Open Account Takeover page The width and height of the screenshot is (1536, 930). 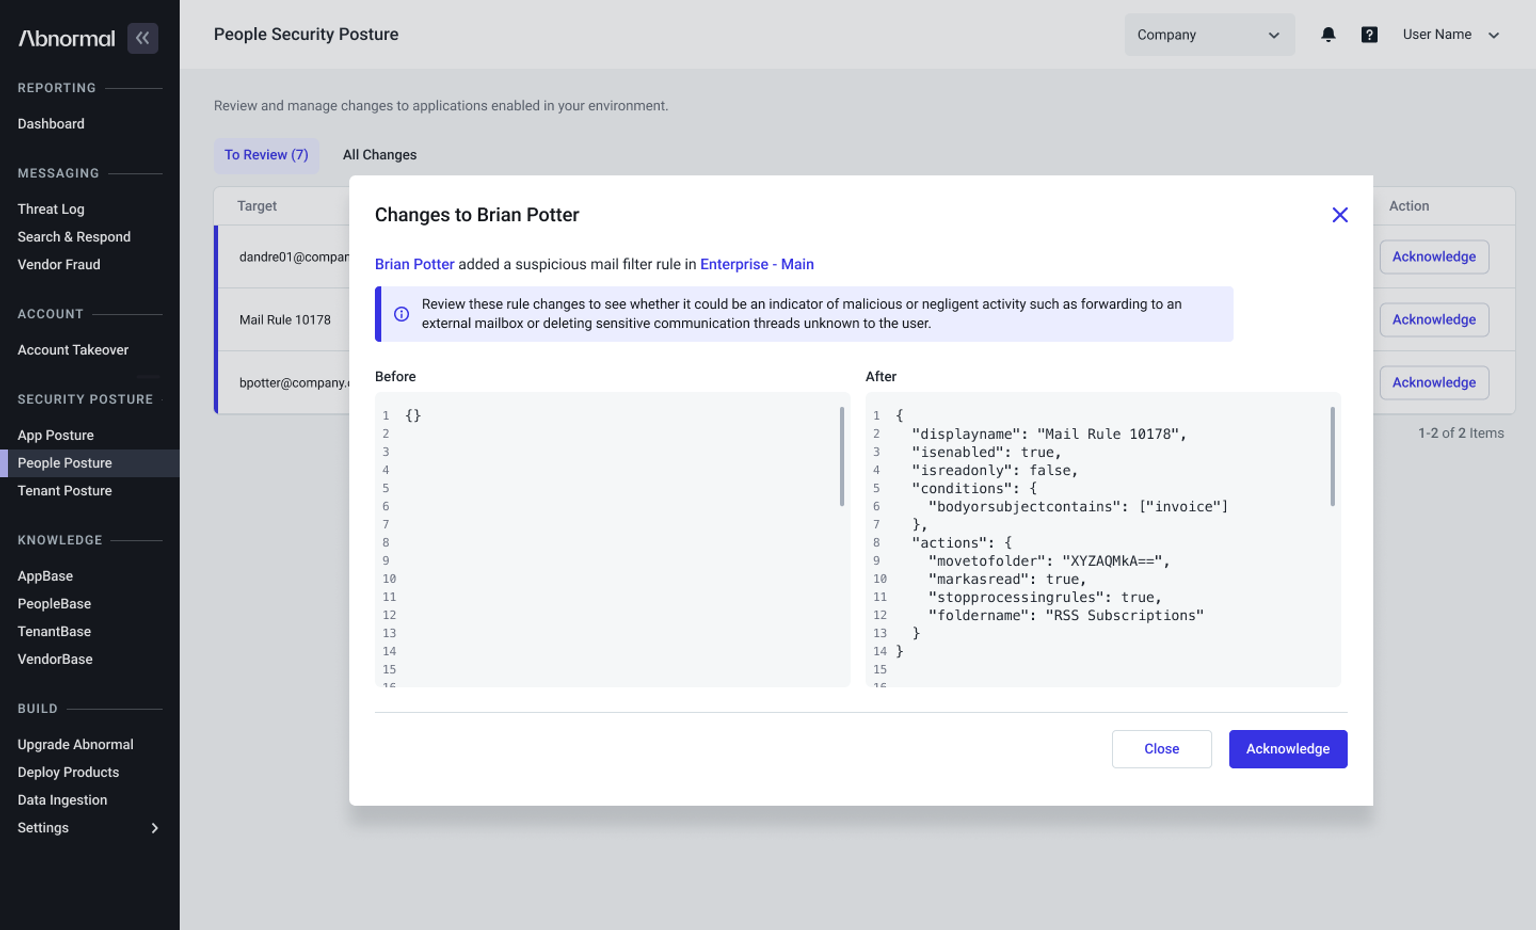73,350
